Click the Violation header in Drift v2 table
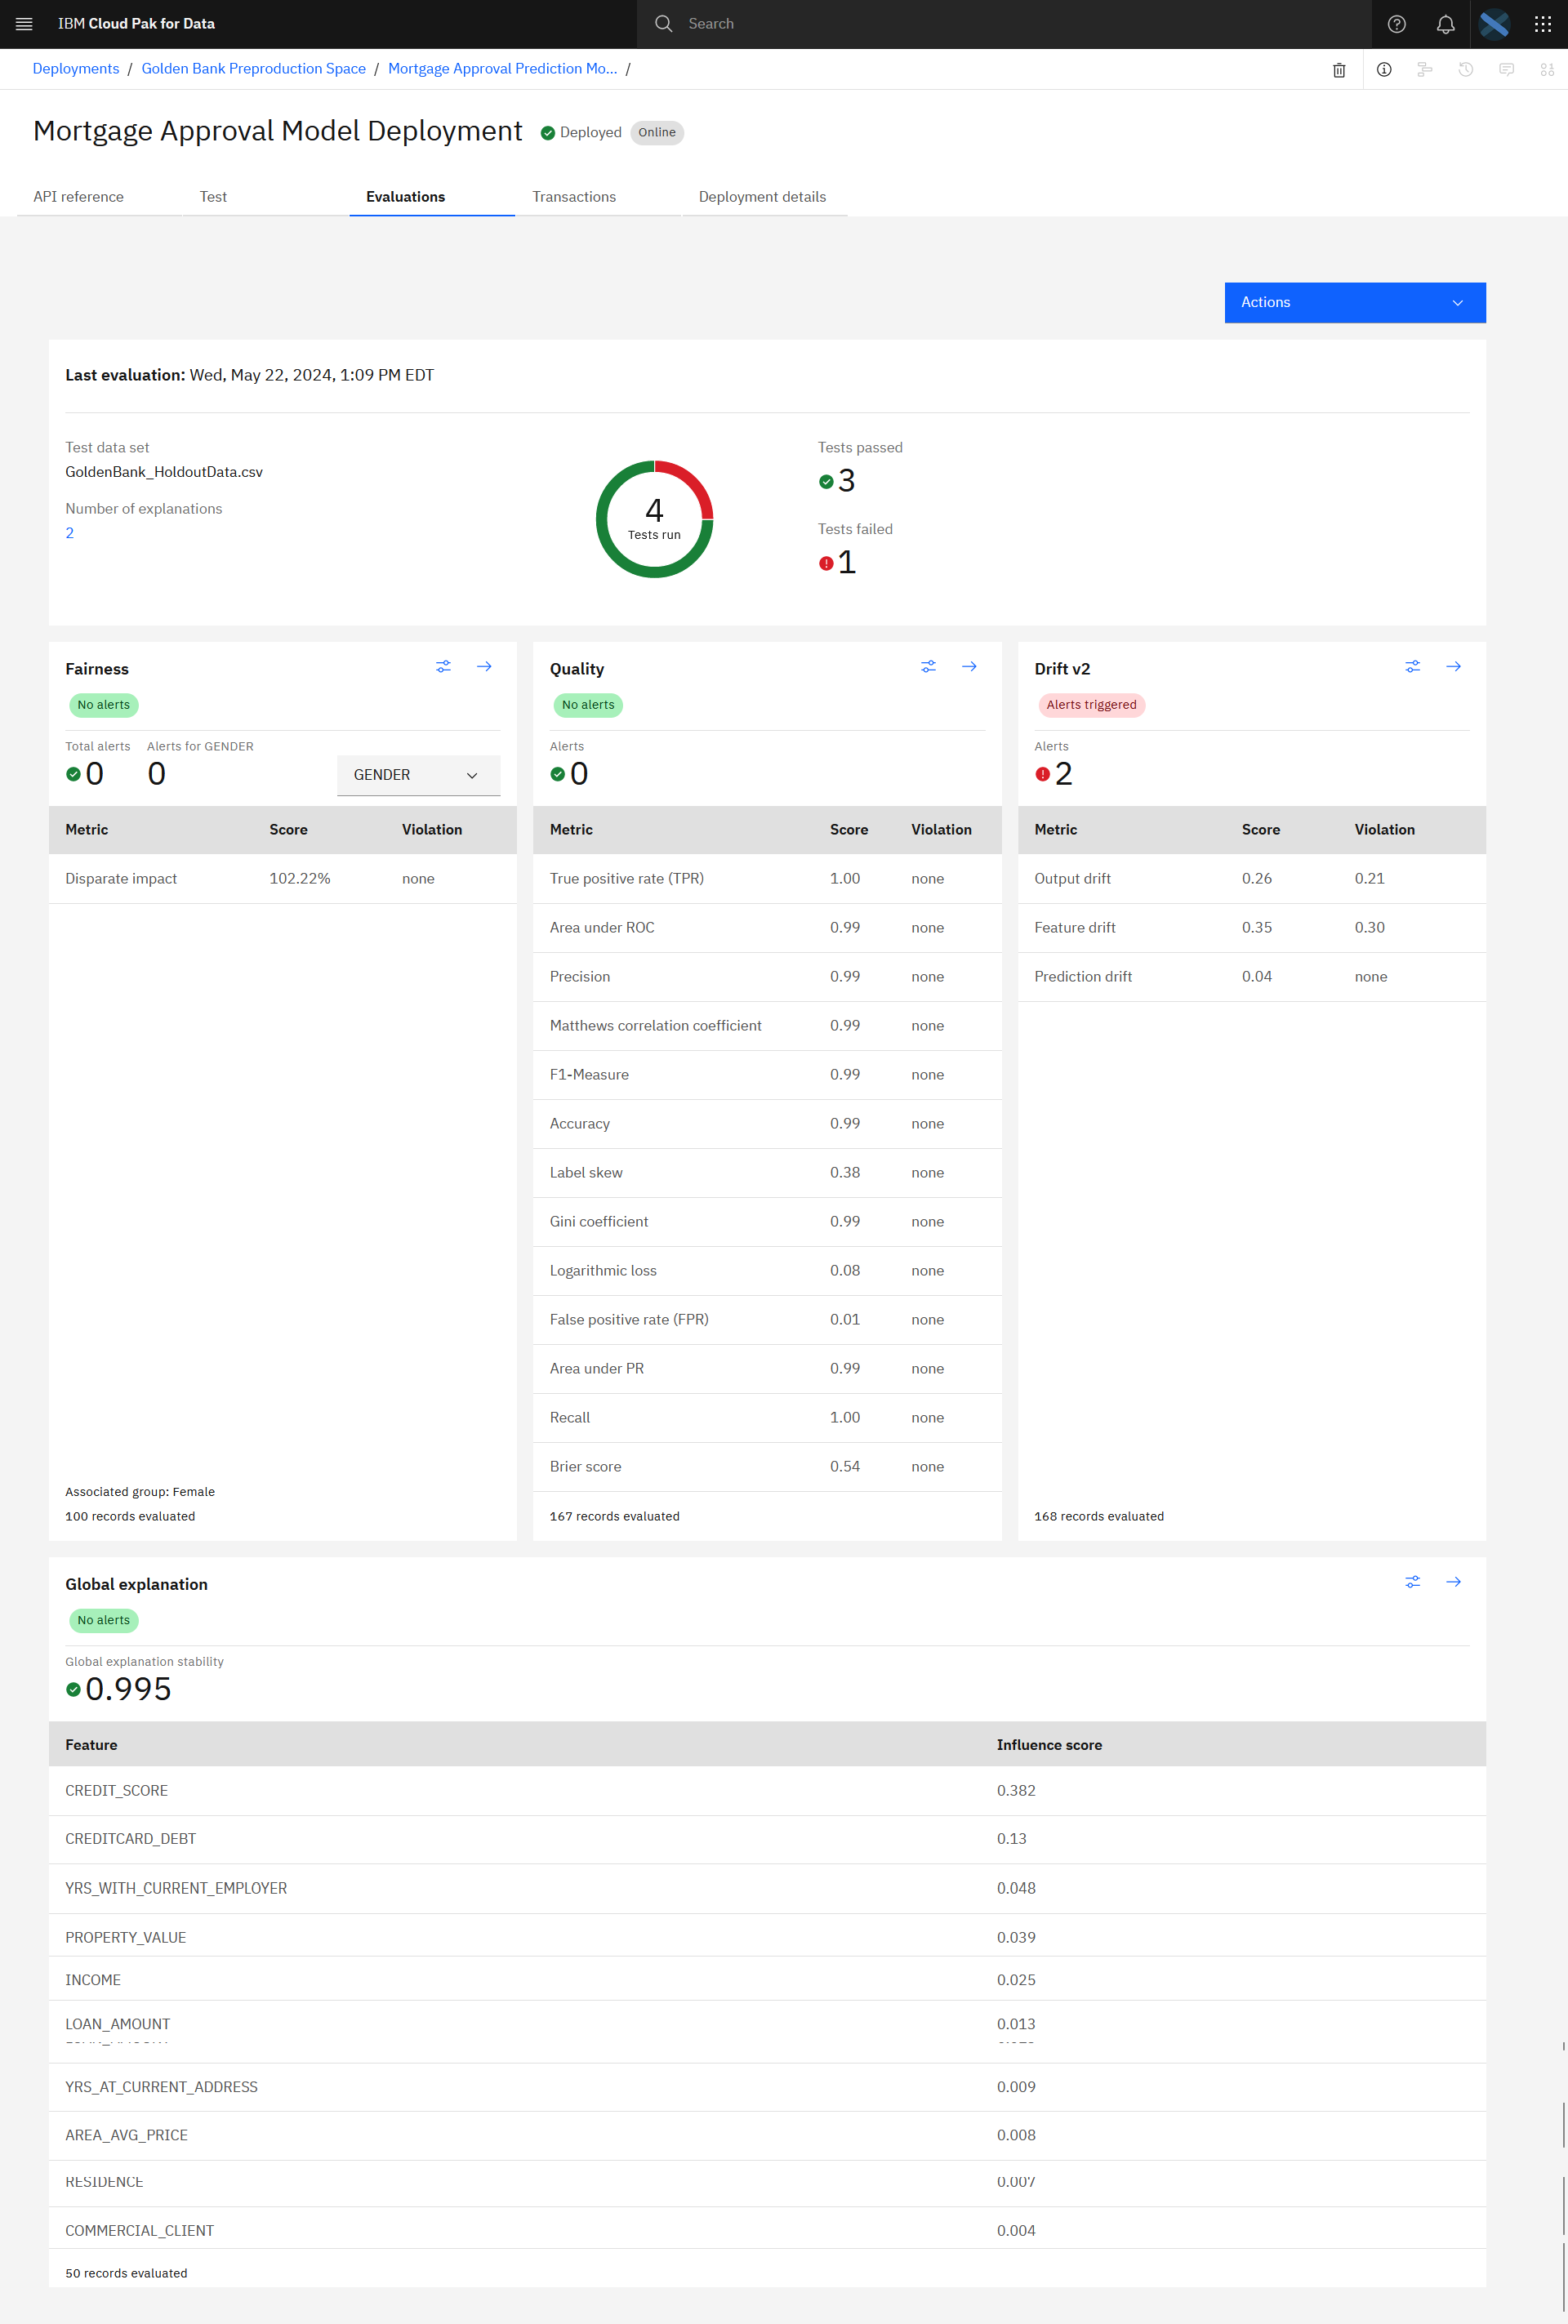The height and width of the screenshot is (2324, 1568). tap(1384, 830)
